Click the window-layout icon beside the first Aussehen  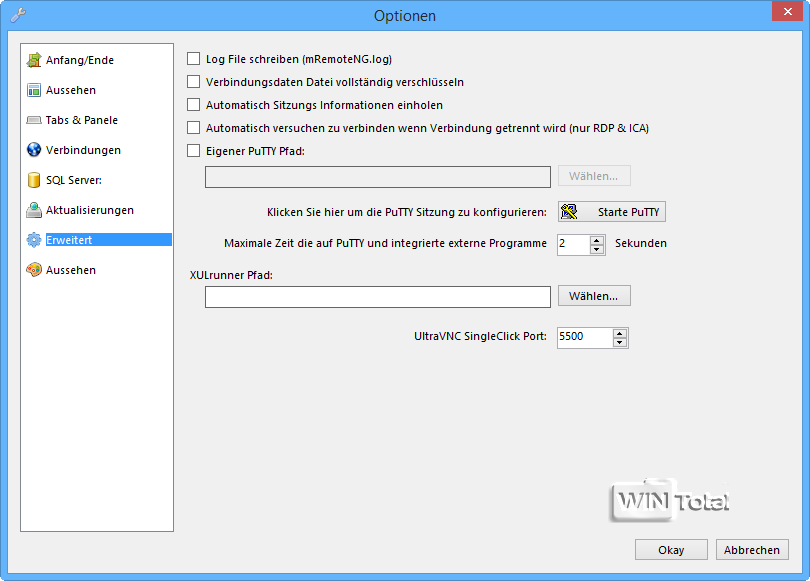coord(34,90)
